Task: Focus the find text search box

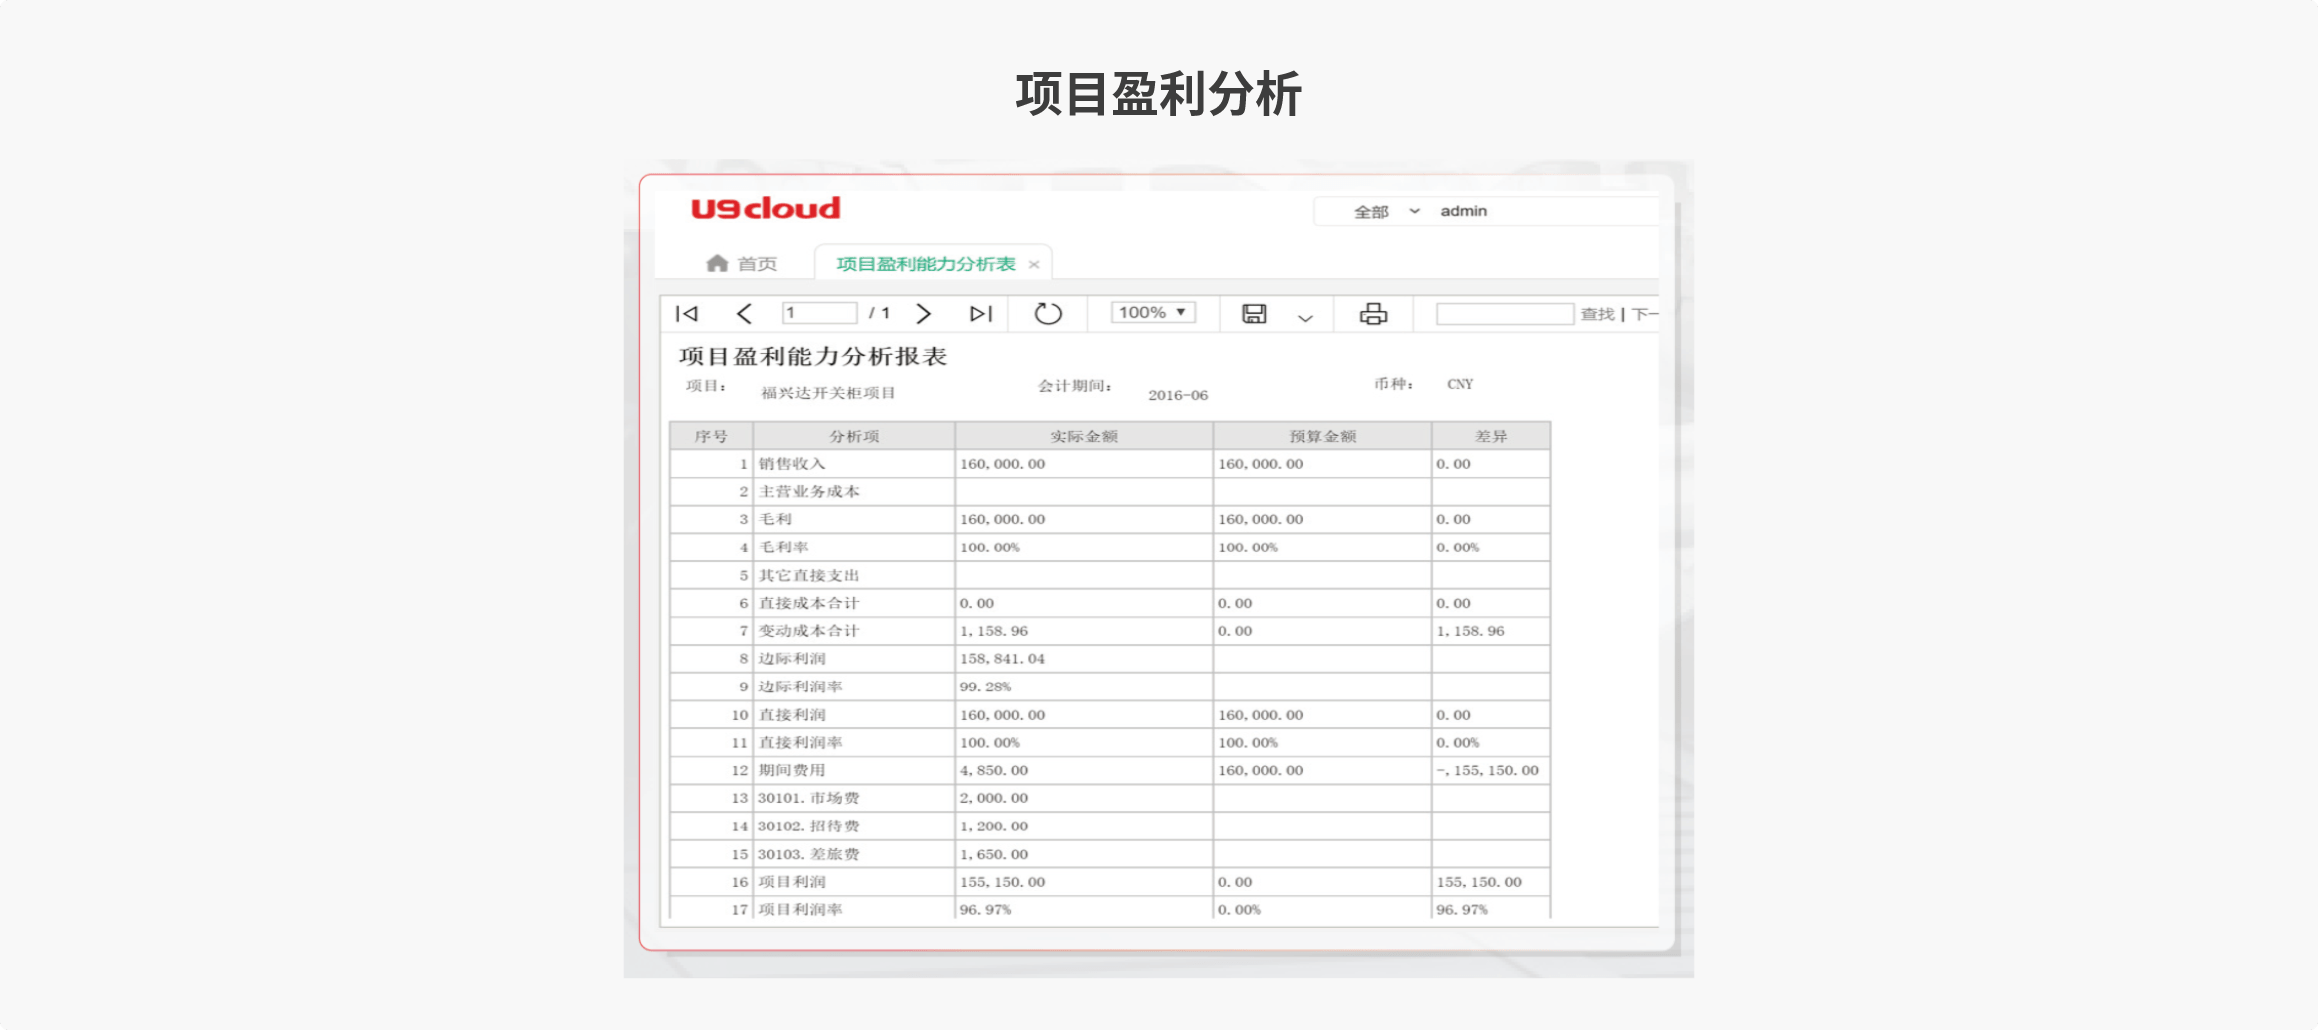Action: point(1504,314)
